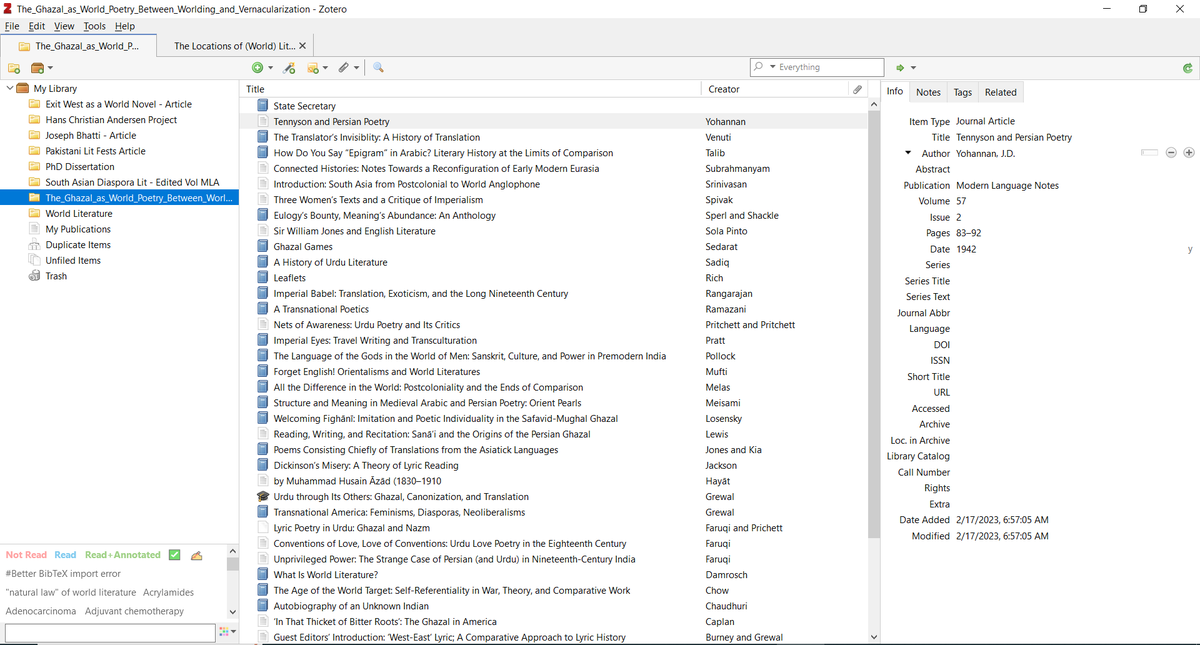Add another creator with plus icon
The image size is (1200, 645).
coord(1188,153)
